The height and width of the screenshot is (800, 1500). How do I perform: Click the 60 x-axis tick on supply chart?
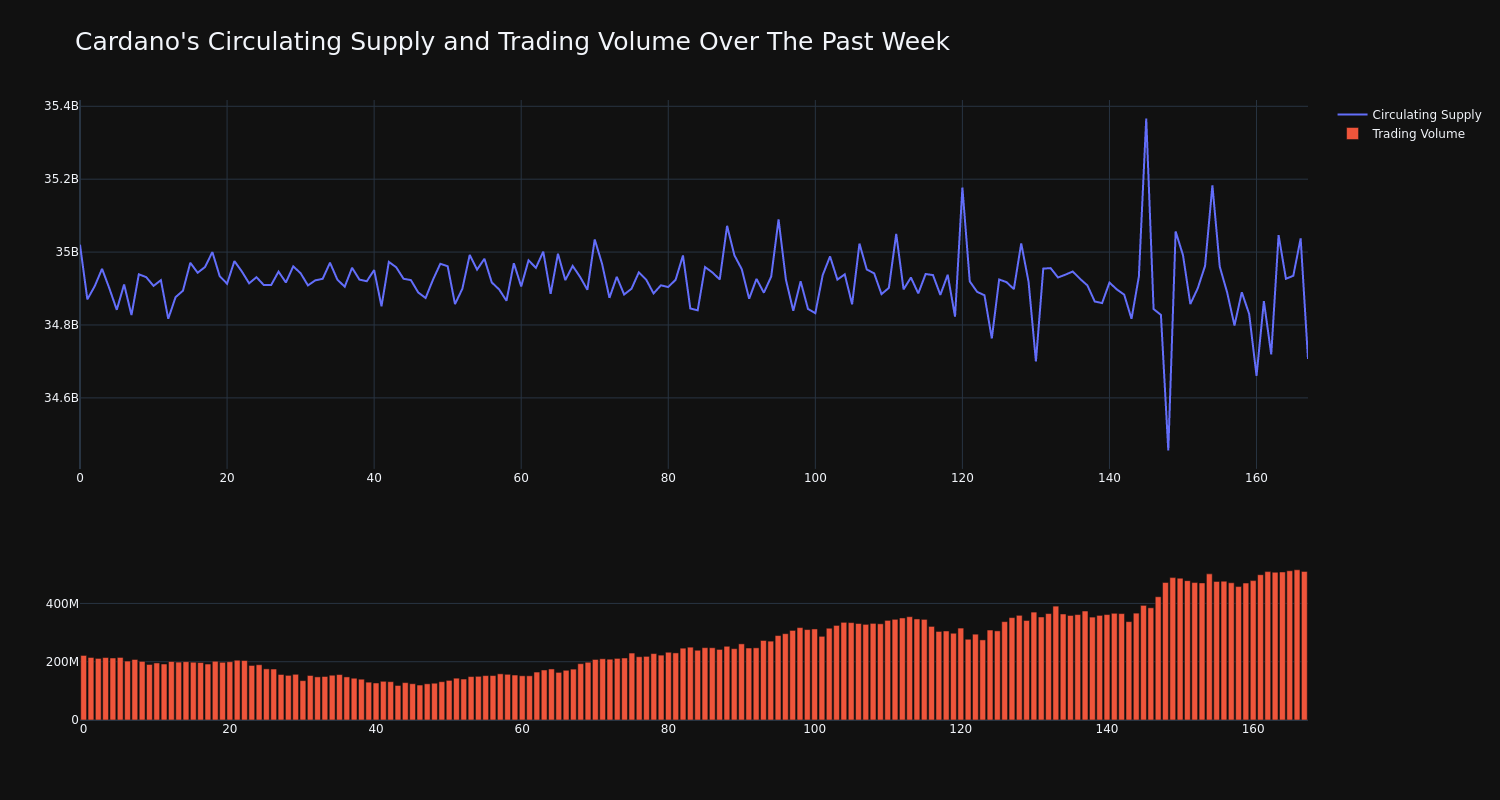tap(521, 478)
